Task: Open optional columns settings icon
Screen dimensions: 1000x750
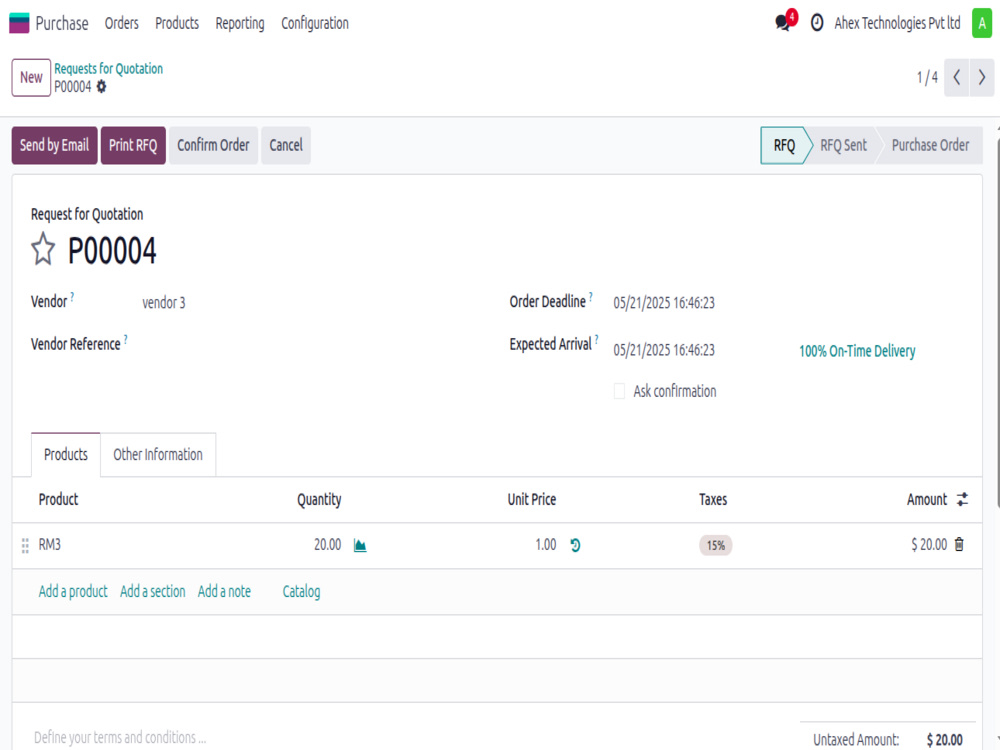Action: pos(962,499)
